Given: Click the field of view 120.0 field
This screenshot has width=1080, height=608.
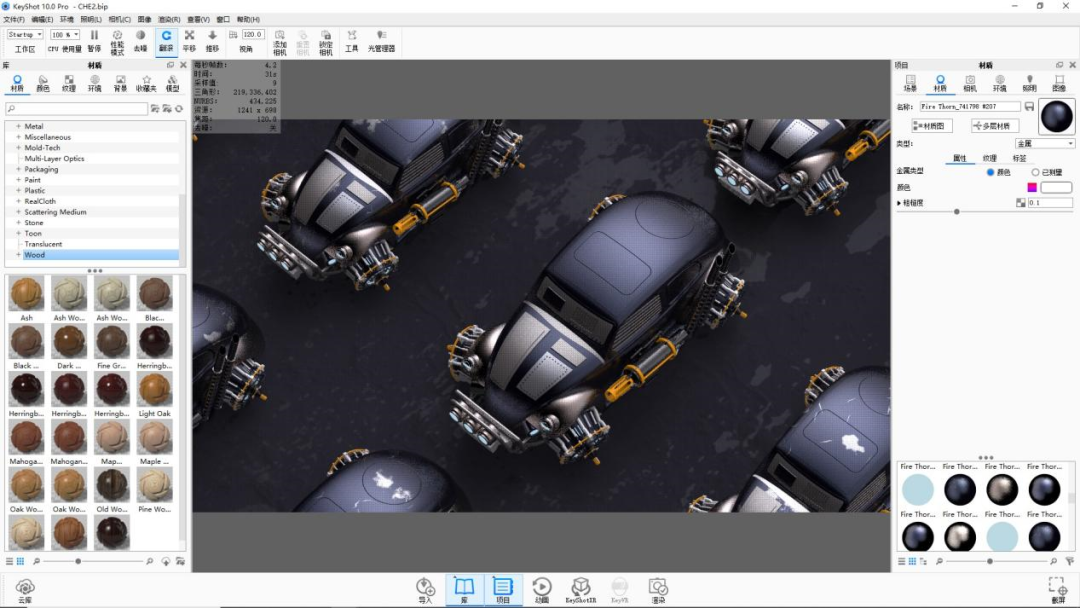Looking at the screenshot, I should (x=252, y=34).
